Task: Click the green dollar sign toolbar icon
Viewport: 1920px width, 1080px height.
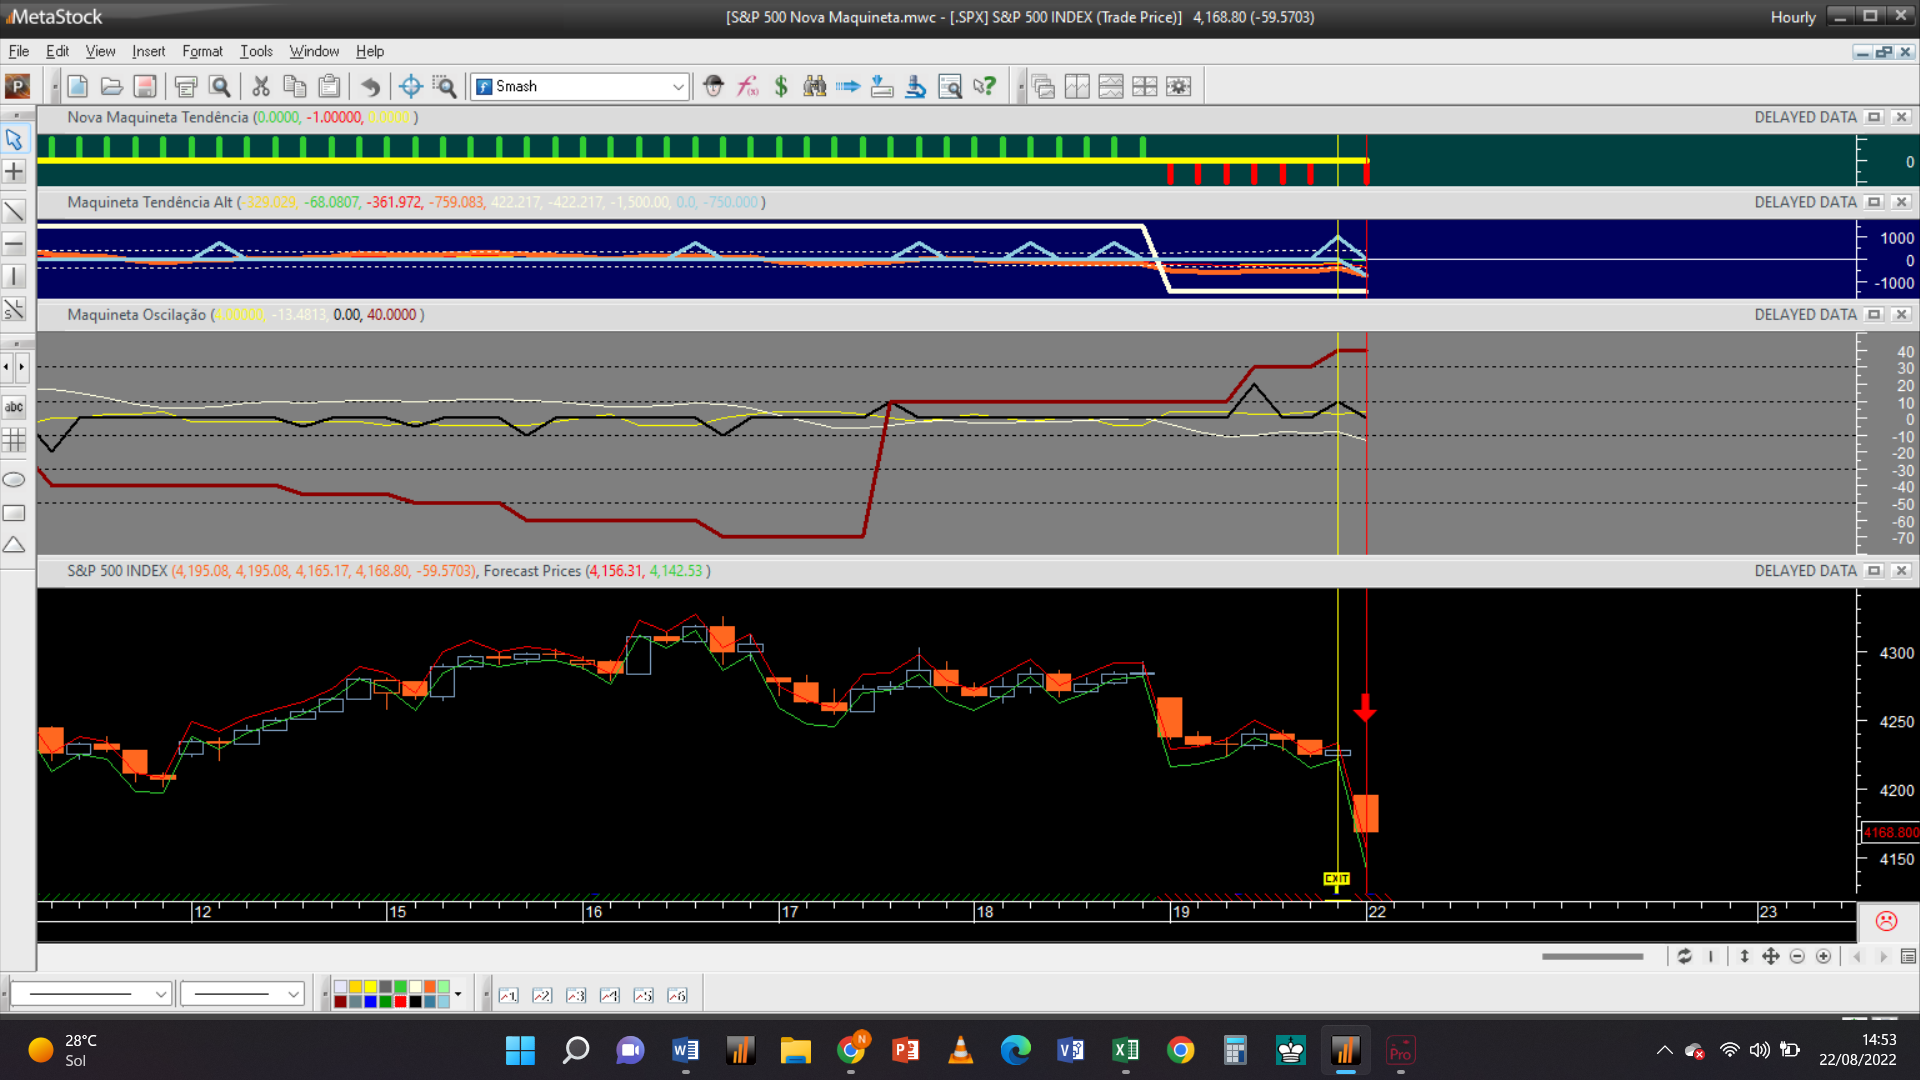Action: coord(781,87)
